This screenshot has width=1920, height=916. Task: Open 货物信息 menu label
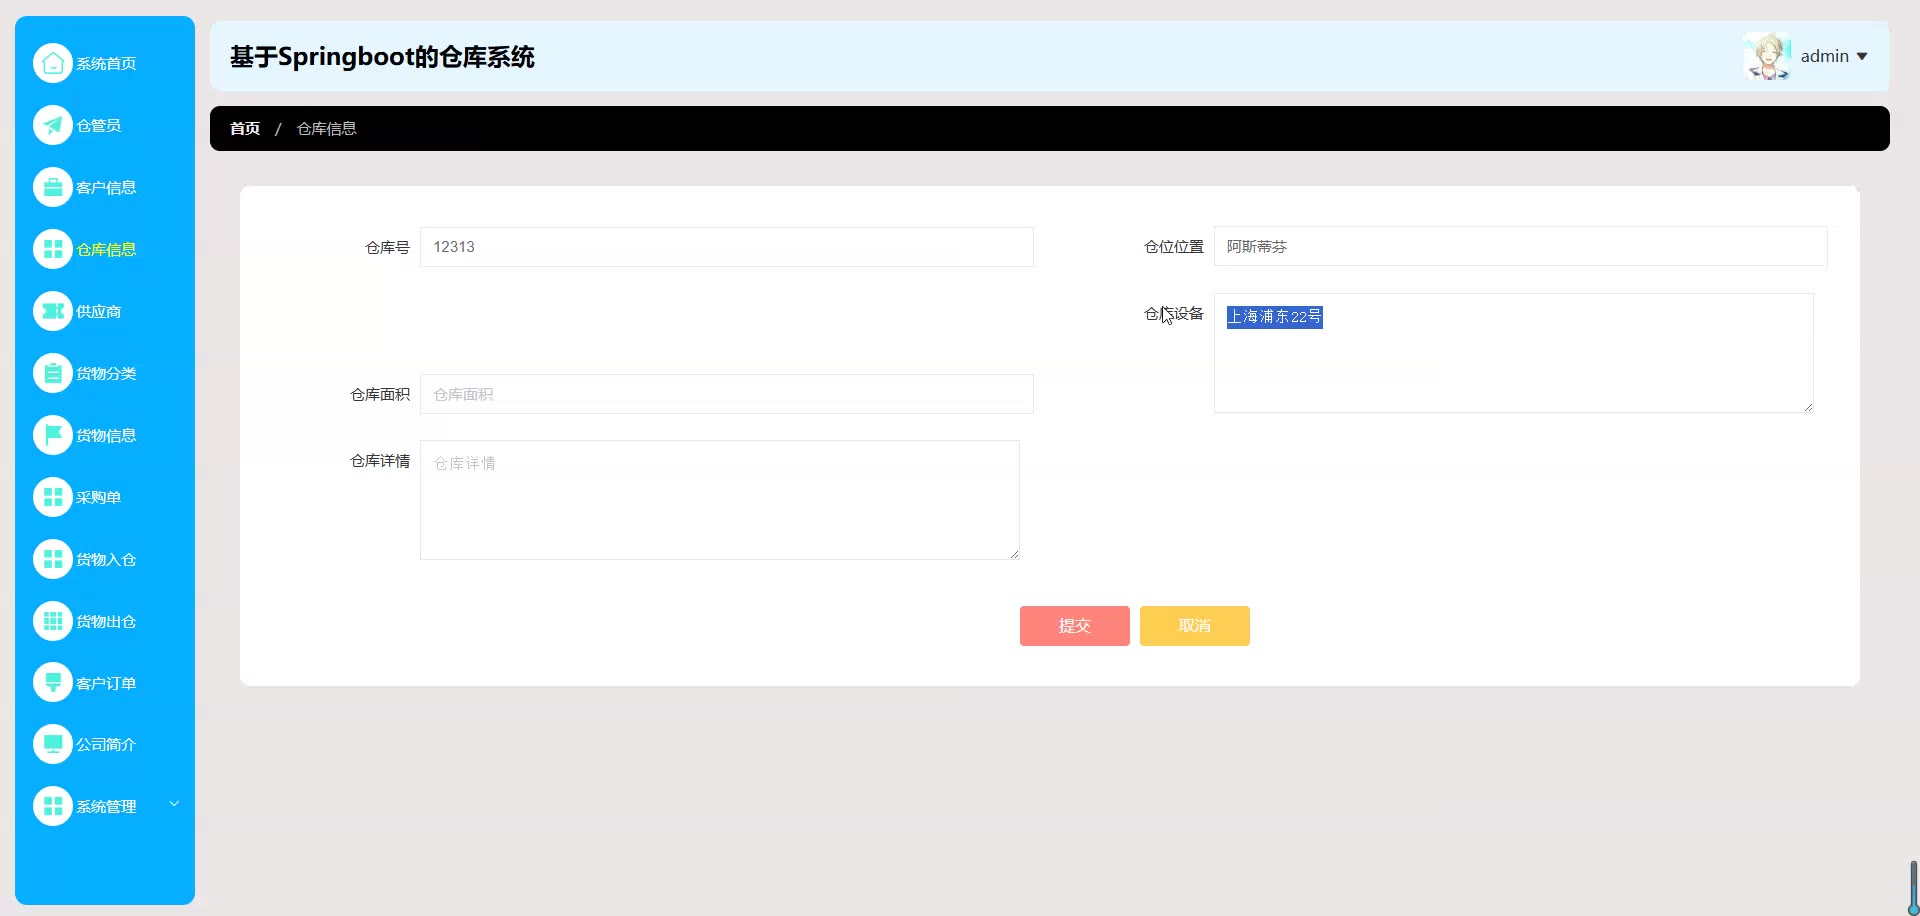106,435
